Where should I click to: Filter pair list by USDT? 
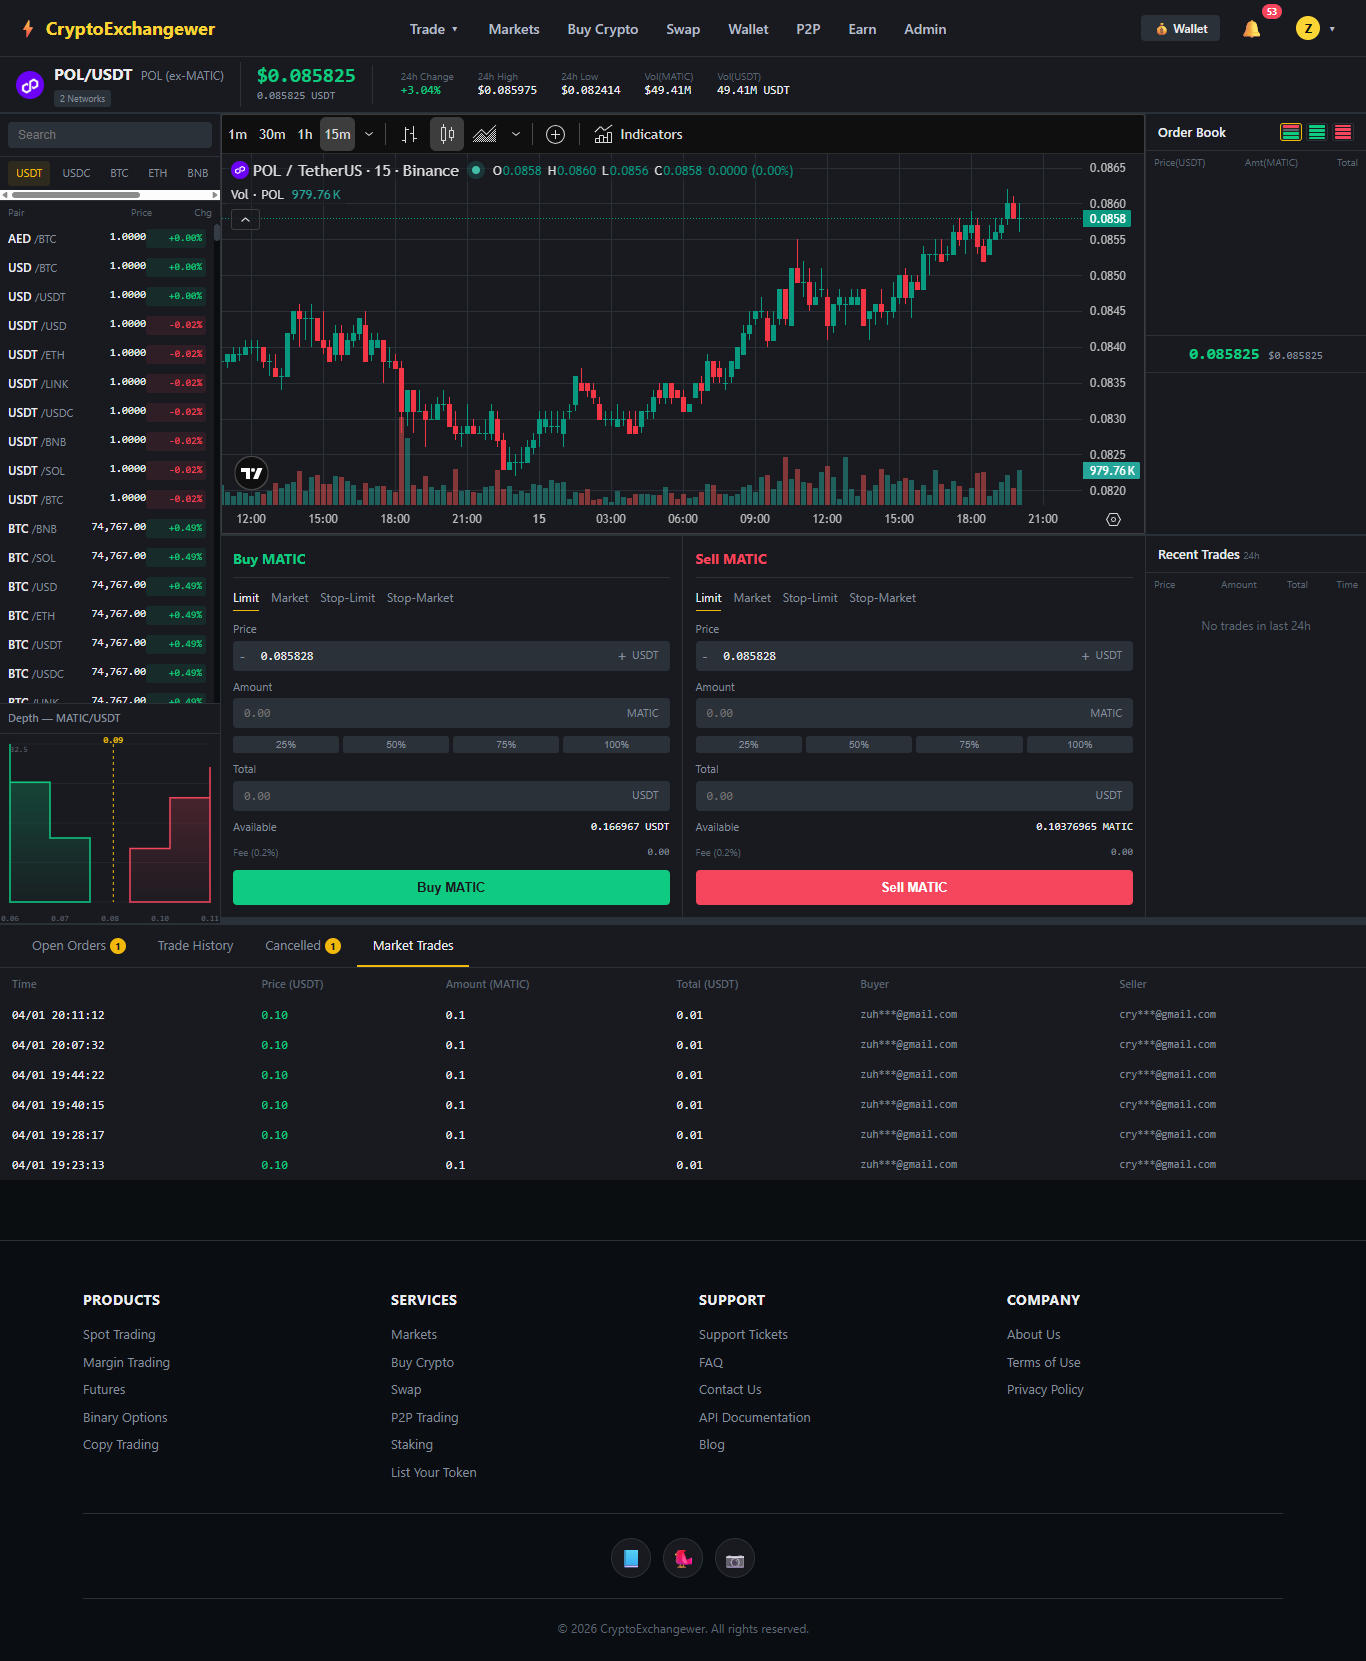pyautogui.click(x=29, y=173)
